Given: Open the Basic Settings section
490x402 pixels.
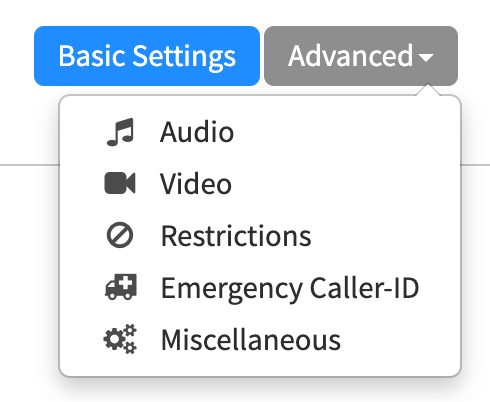Looking at the screenshot, I should [147, 56].
